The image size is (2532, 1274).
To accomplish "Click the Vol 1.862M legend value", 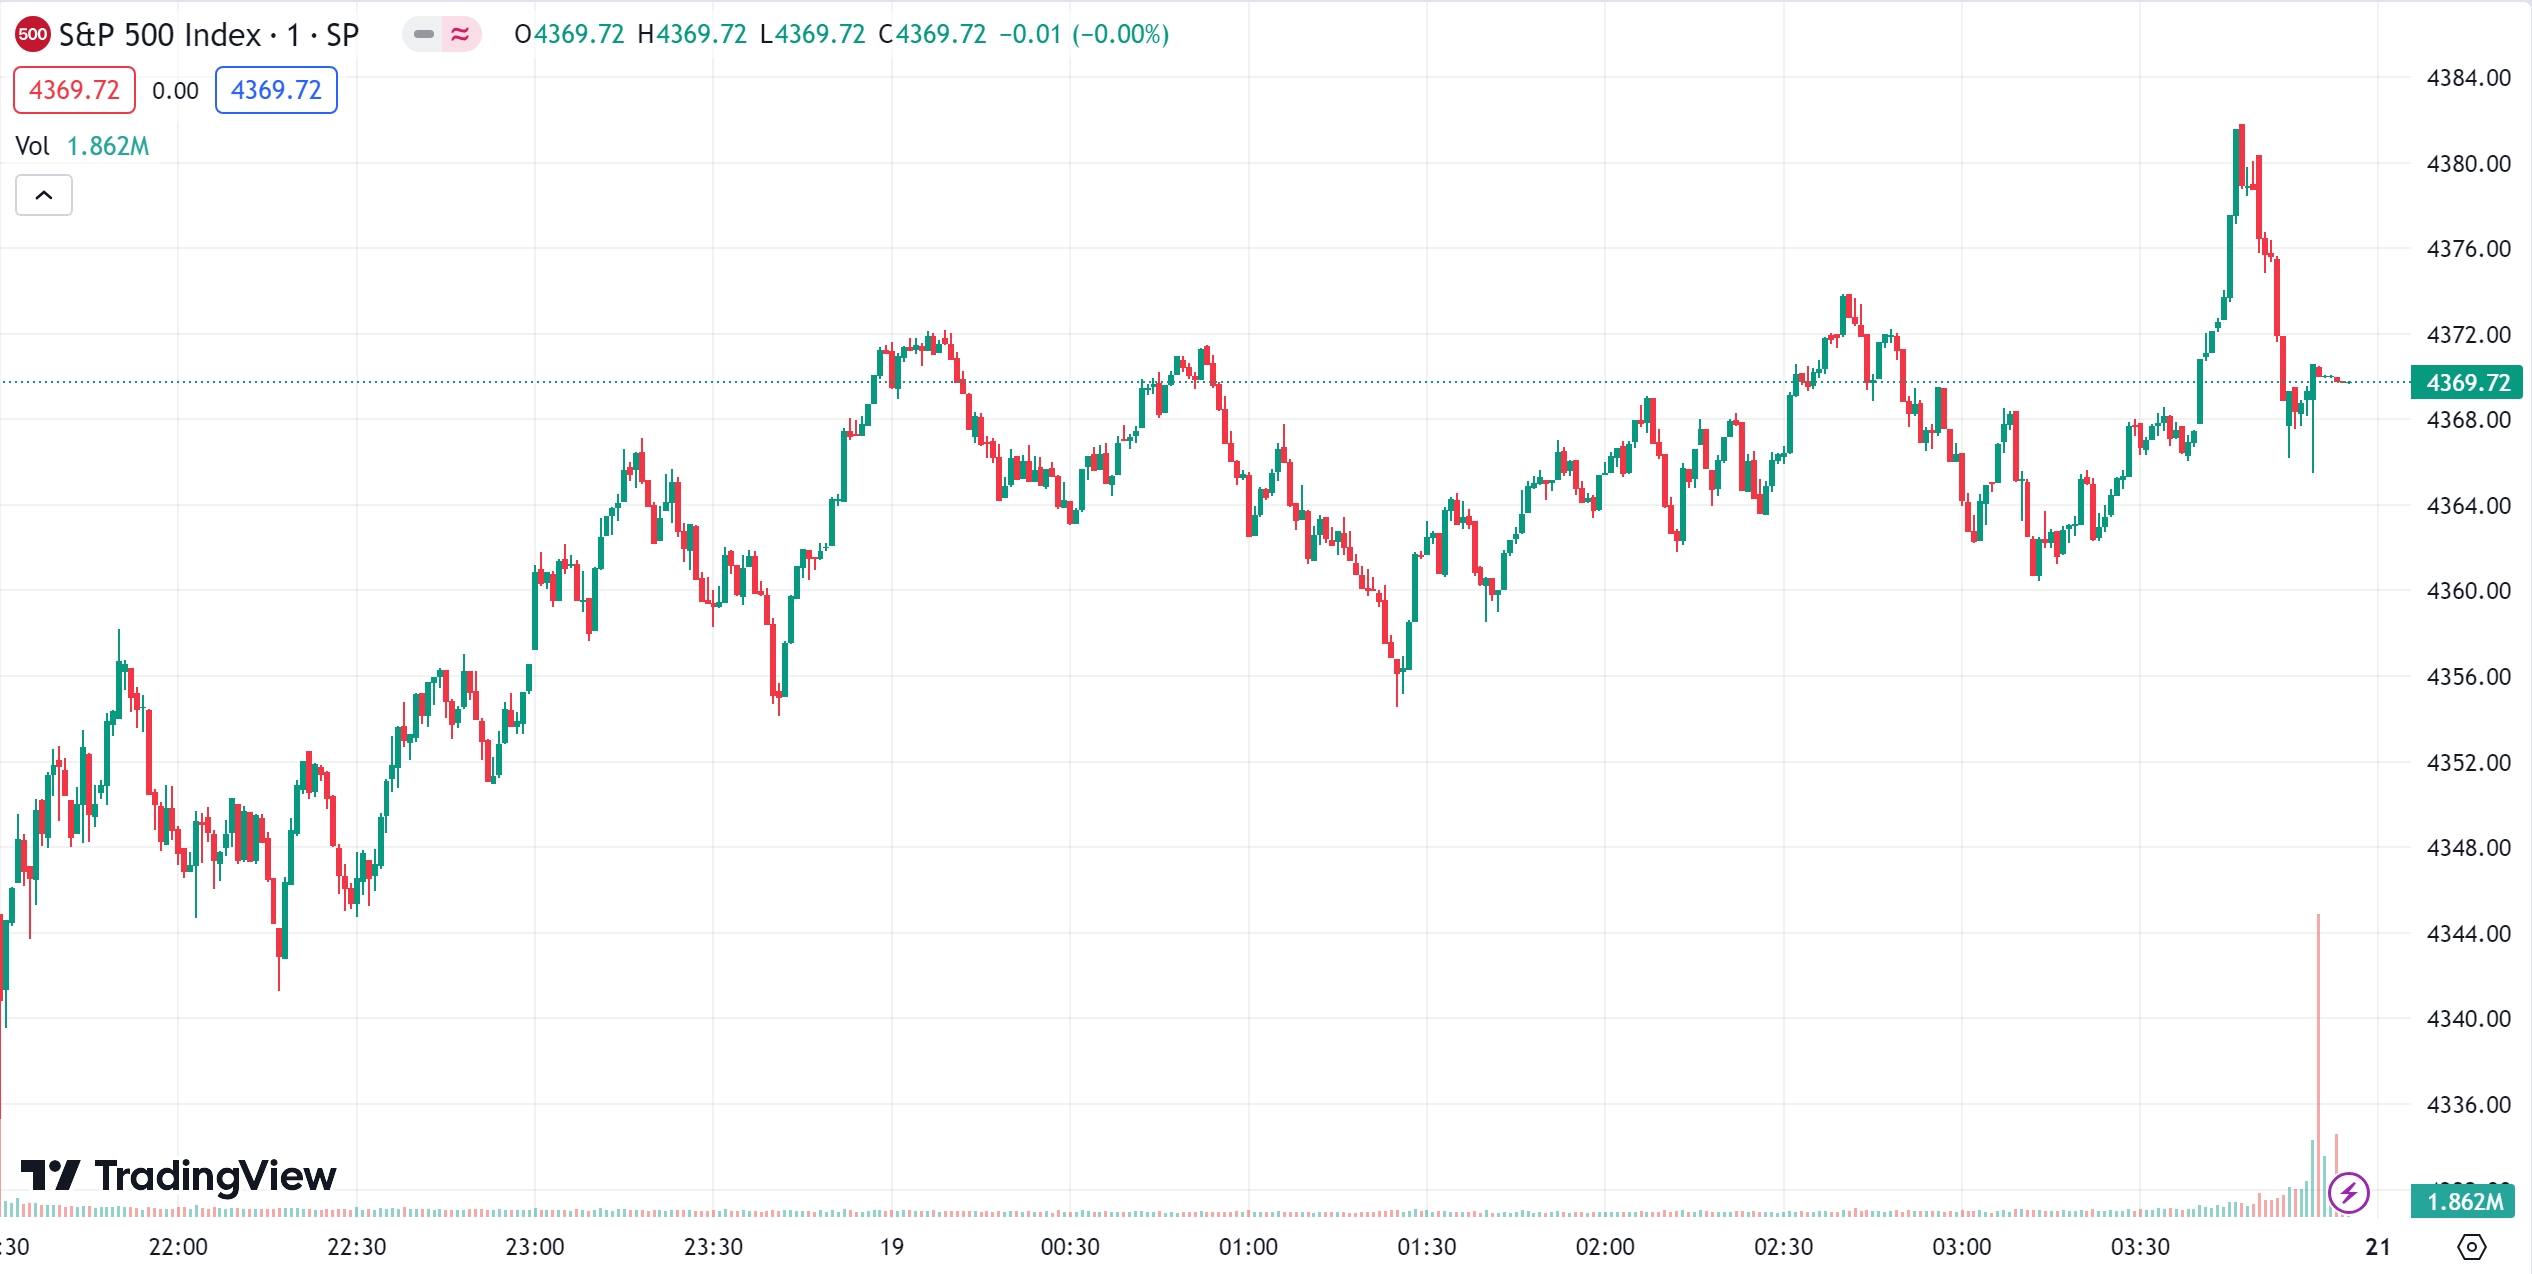I will (x=108, y=146).
